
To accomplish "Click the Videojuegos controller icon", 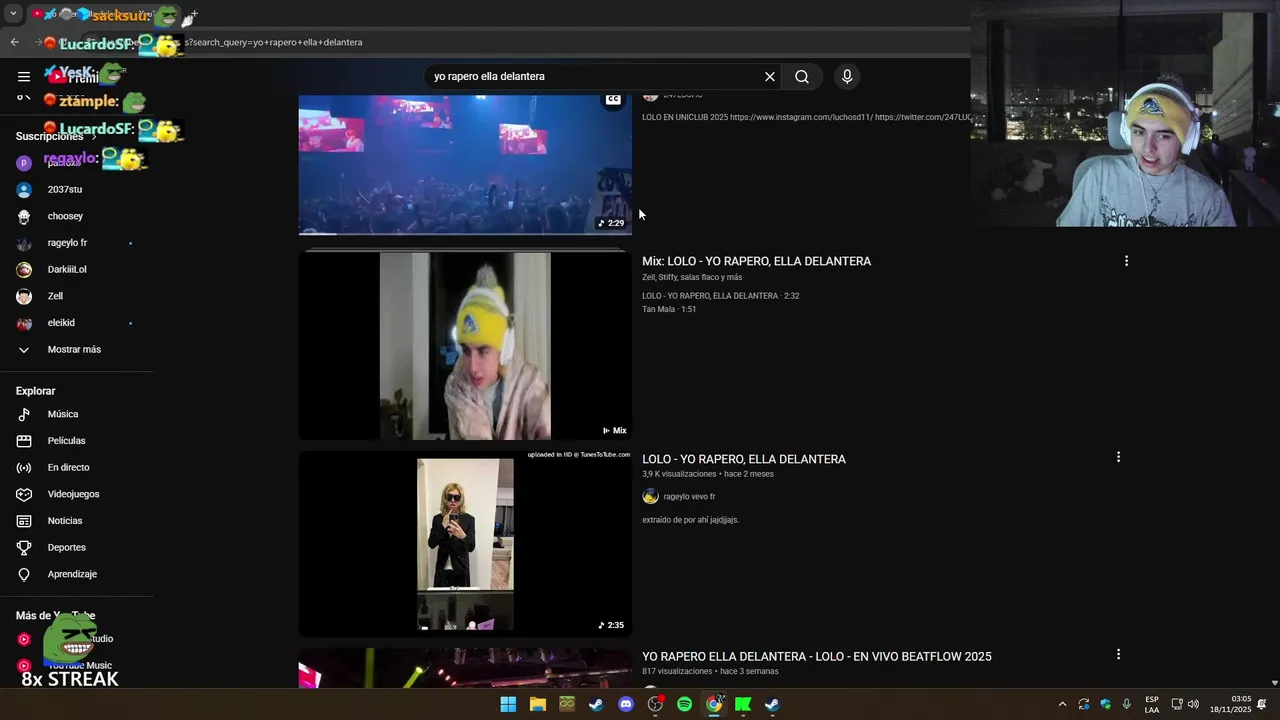I will point(24,494).
